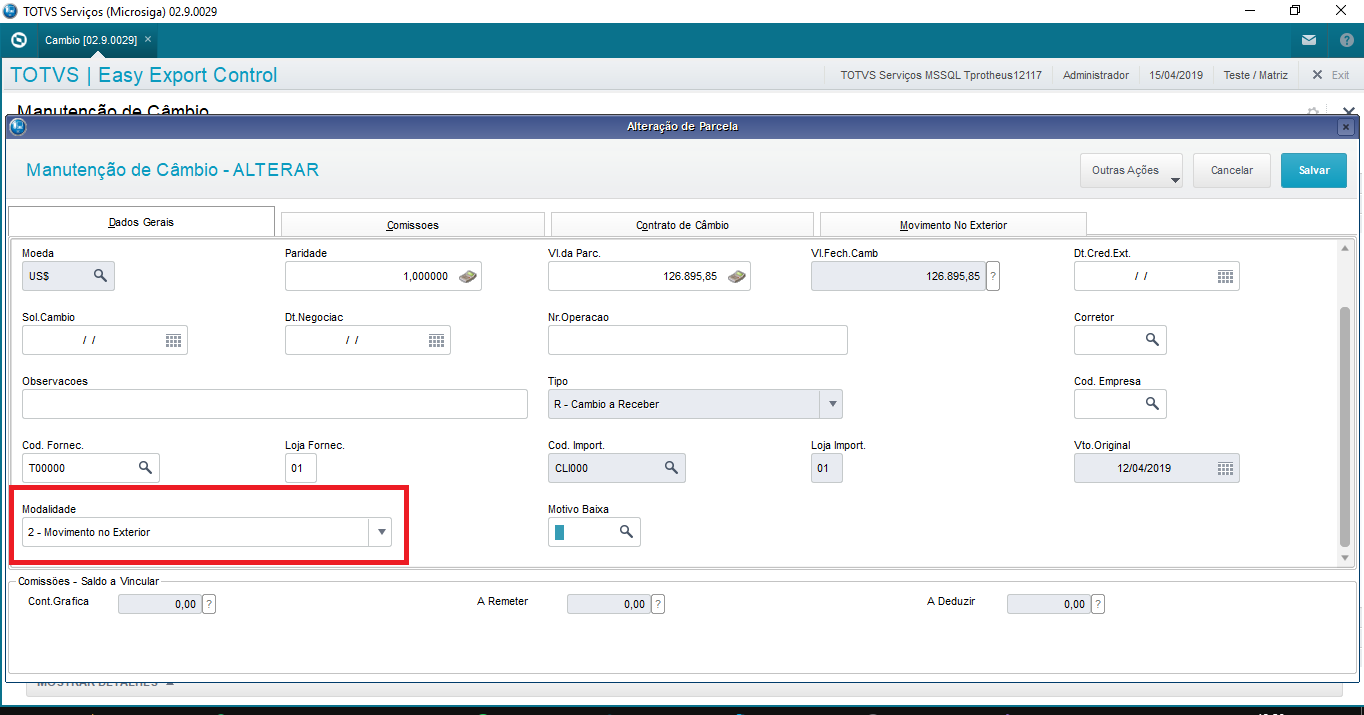1364x715 pixels.
Task: Open the Dt.Cred.Ext. calendar picker
Action: click(1225, 276)
